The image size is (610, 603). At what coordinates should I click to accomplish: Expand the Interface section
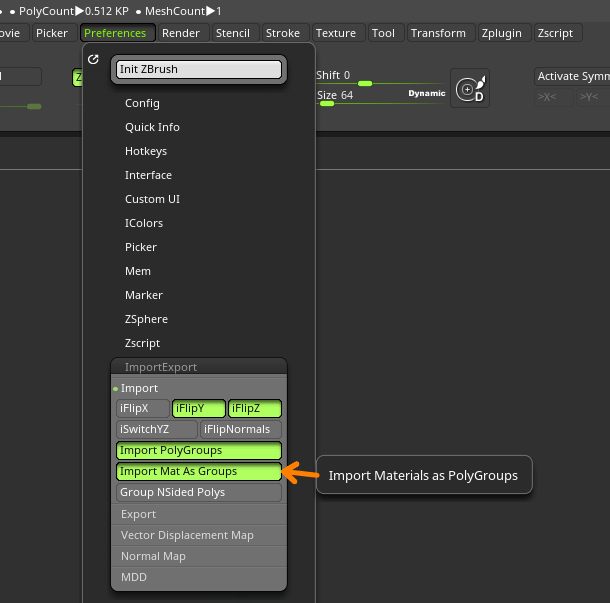(x=148, y=175)
